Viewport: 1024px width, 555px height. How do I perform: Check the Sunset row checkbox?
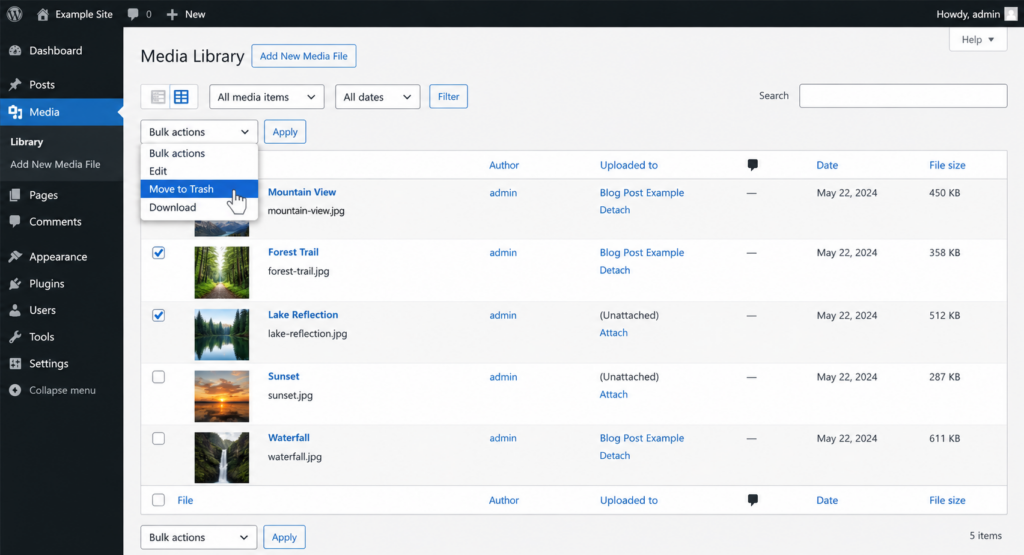pyautogui.click(x=158, y=377)
